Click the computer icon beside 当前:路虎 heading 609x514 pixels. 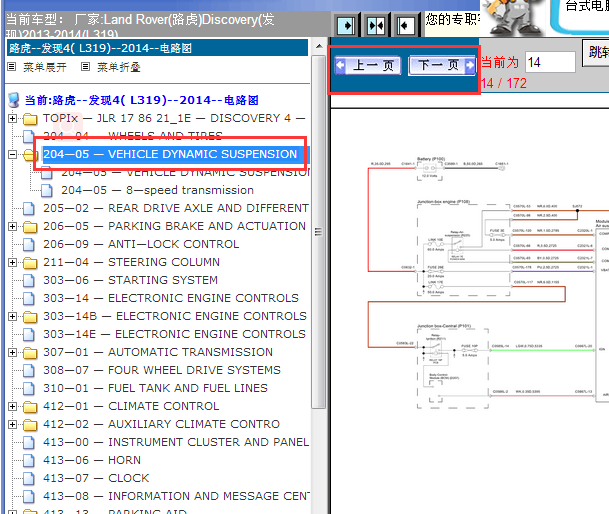(x=14, y=100)
